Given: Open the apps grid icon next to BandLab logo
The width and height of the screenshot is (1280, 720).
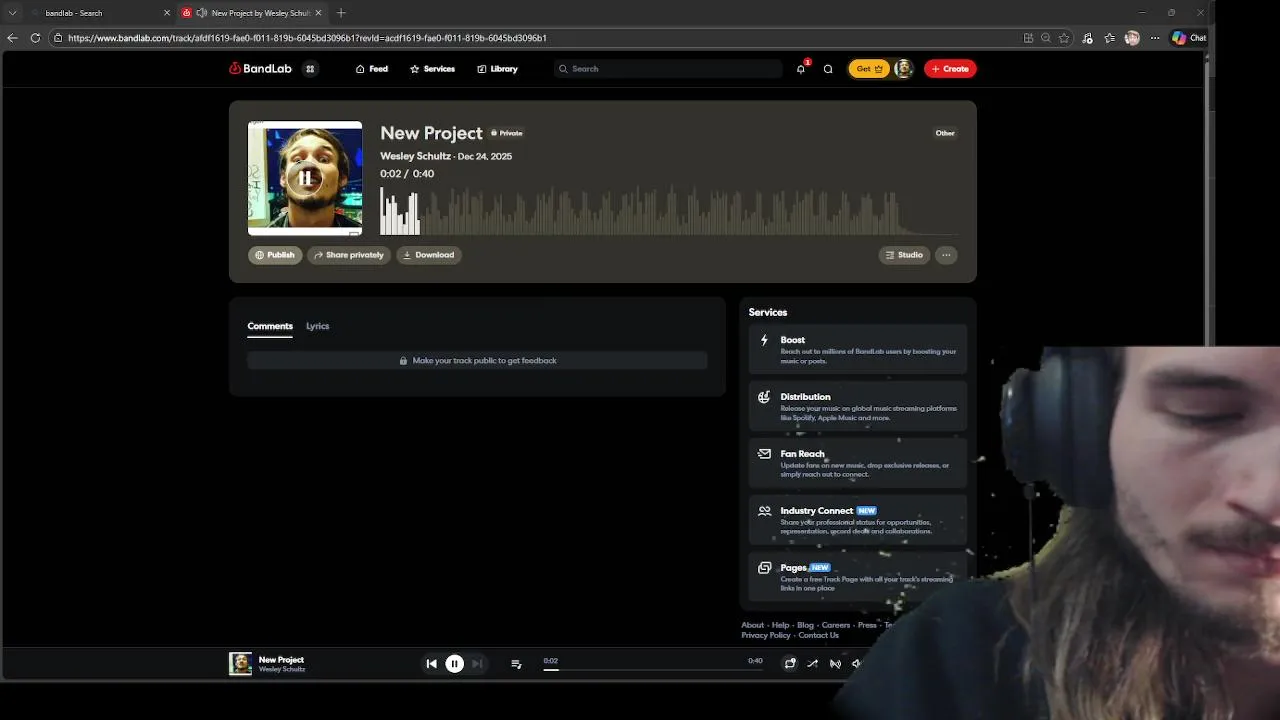Looking at the screenshot, I should (x=310, y=69).
